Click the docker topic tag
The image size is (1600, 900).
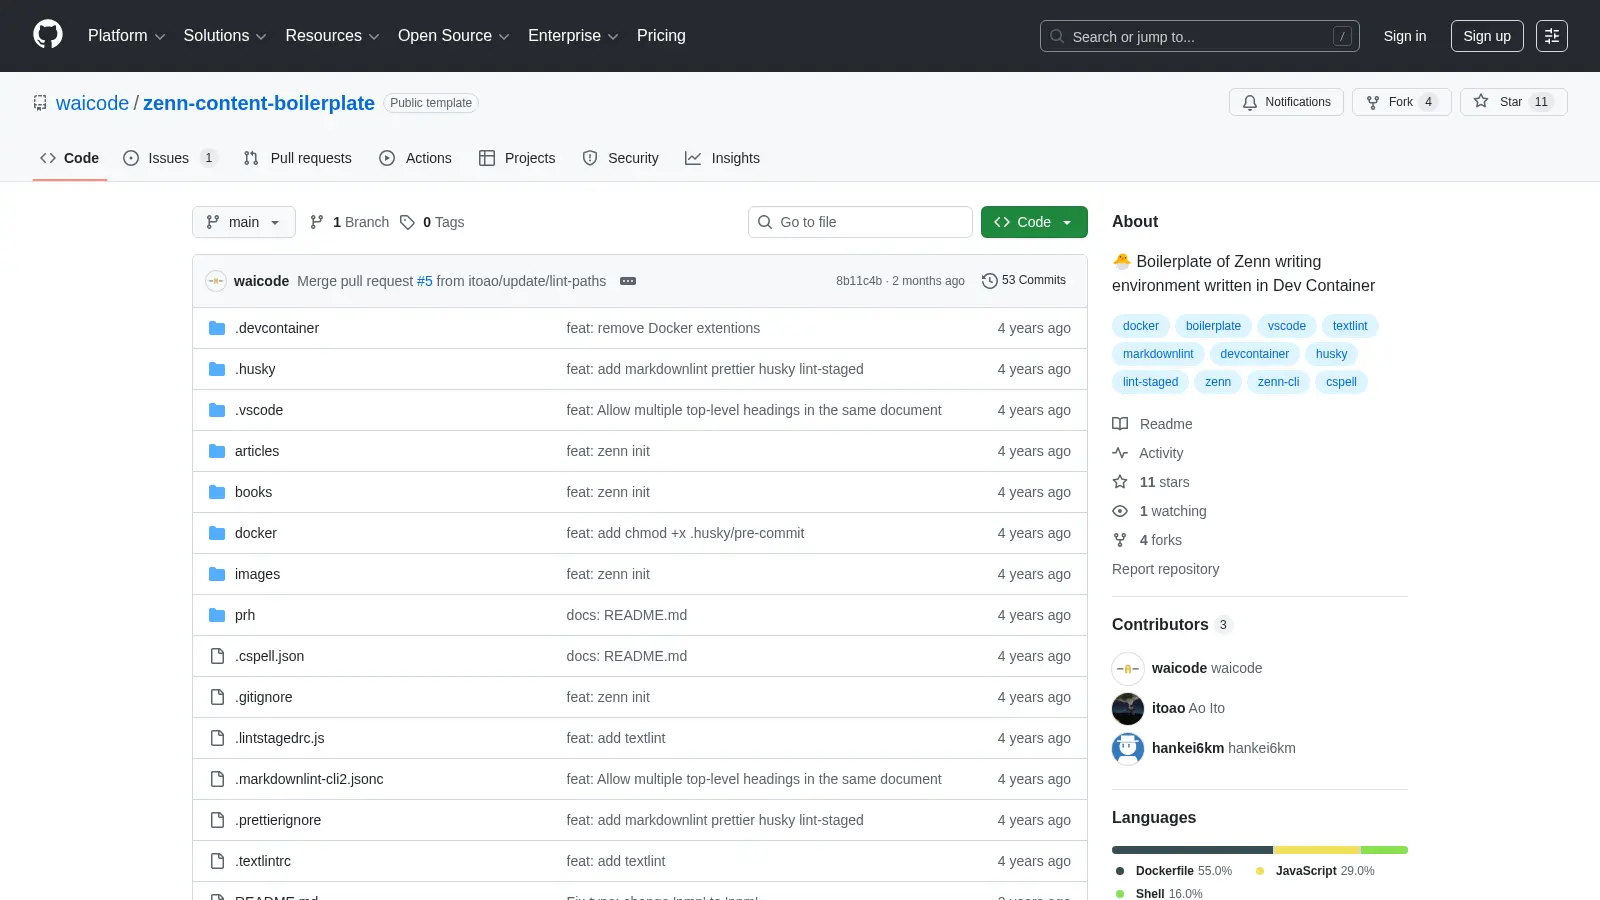click(1141, 326)
